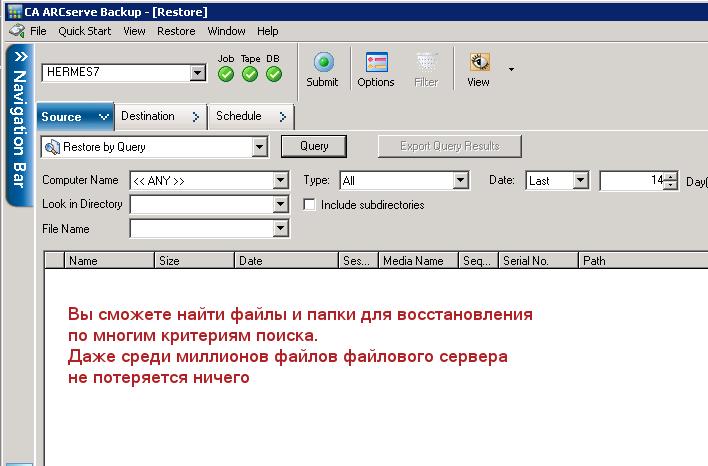Switch to the Destination tab

[x=161, y=116]
